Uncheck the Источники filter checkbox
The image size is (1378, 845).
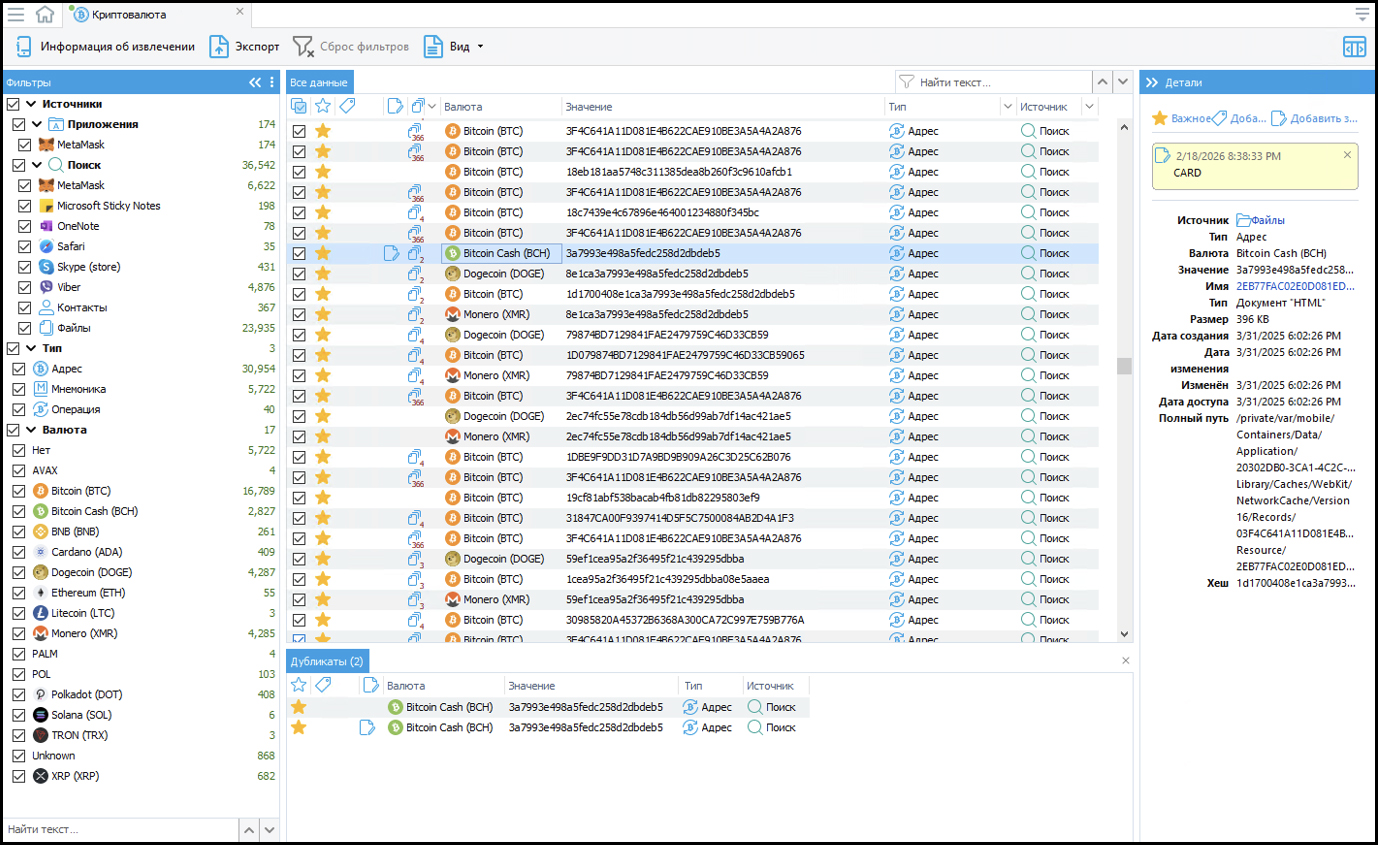[x=13, y=104]
